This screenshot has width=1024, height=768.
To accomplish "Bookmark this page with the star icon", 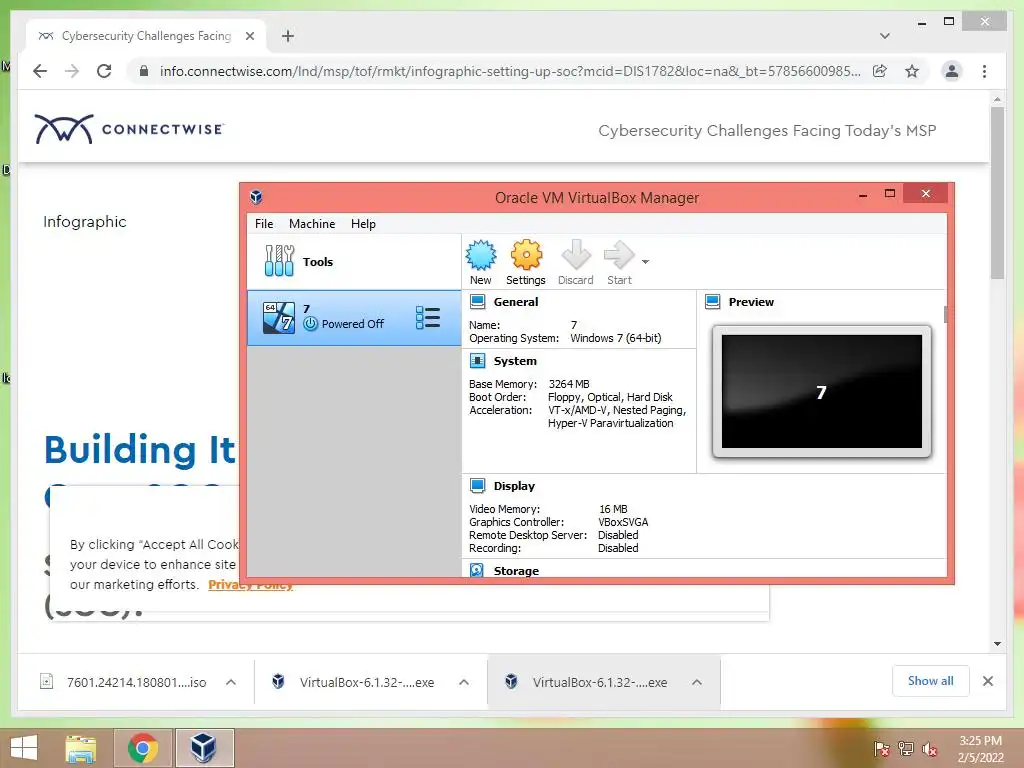I will (x=912, y=71).
